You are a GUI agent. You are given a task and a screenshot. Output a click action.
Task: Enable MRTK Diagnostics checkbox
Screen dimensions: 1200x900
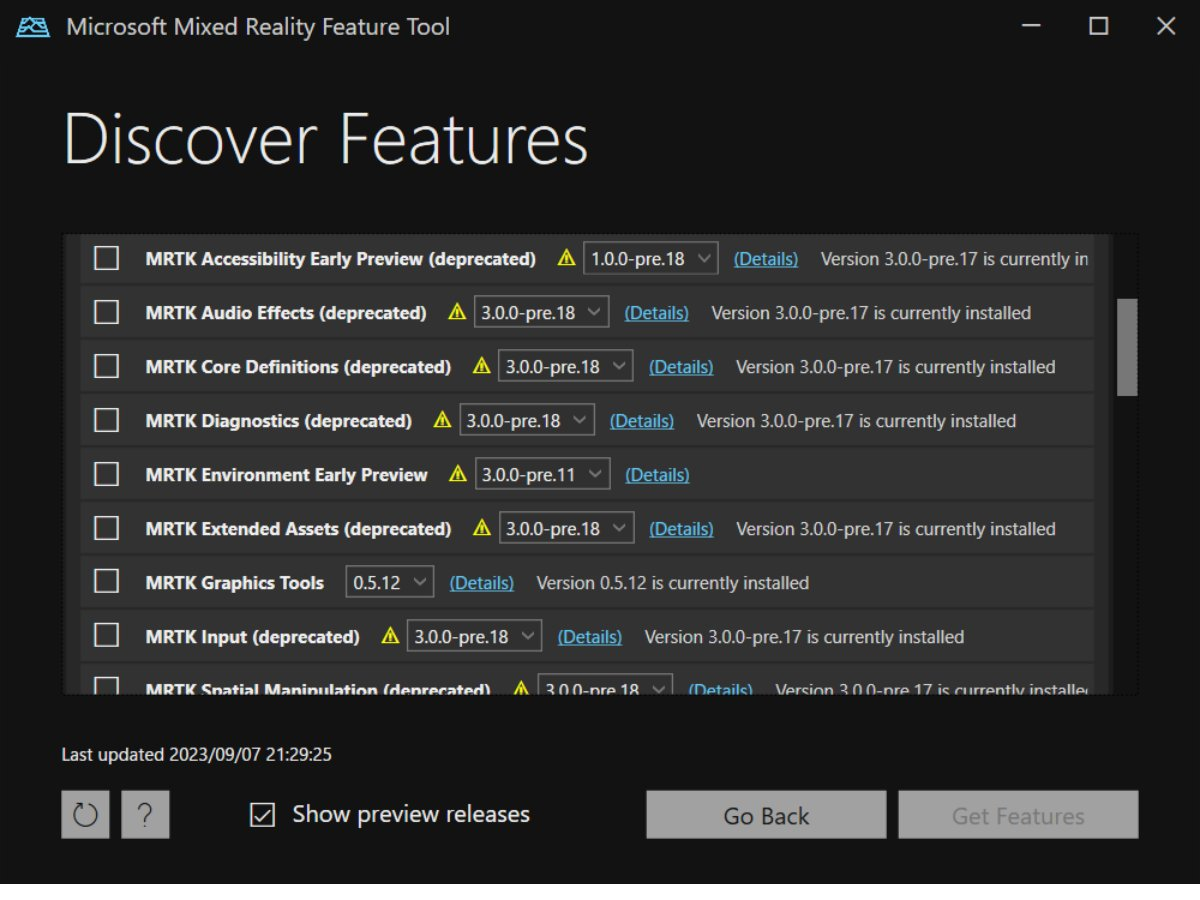(x=106, y=420)
